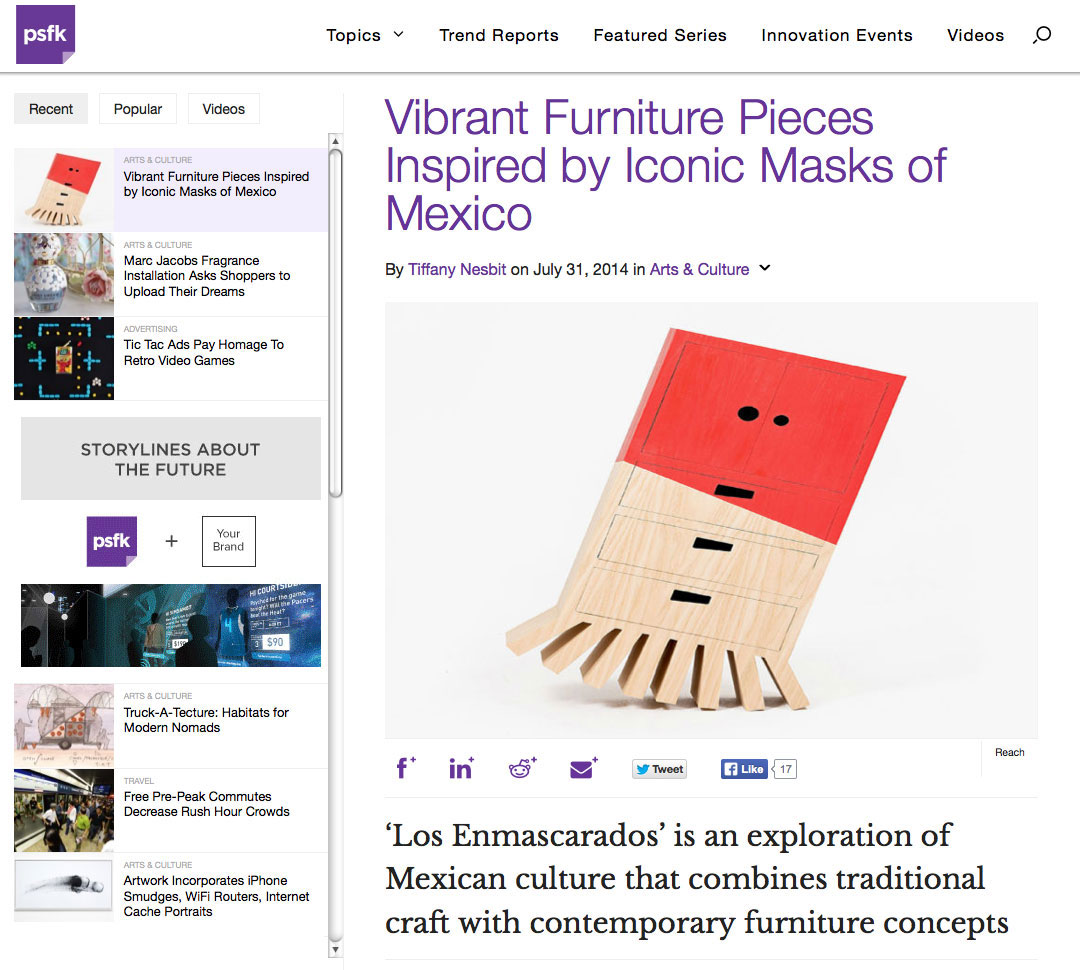Share article on Reddit icon
1080x970 pixels.
coord(522,768)
